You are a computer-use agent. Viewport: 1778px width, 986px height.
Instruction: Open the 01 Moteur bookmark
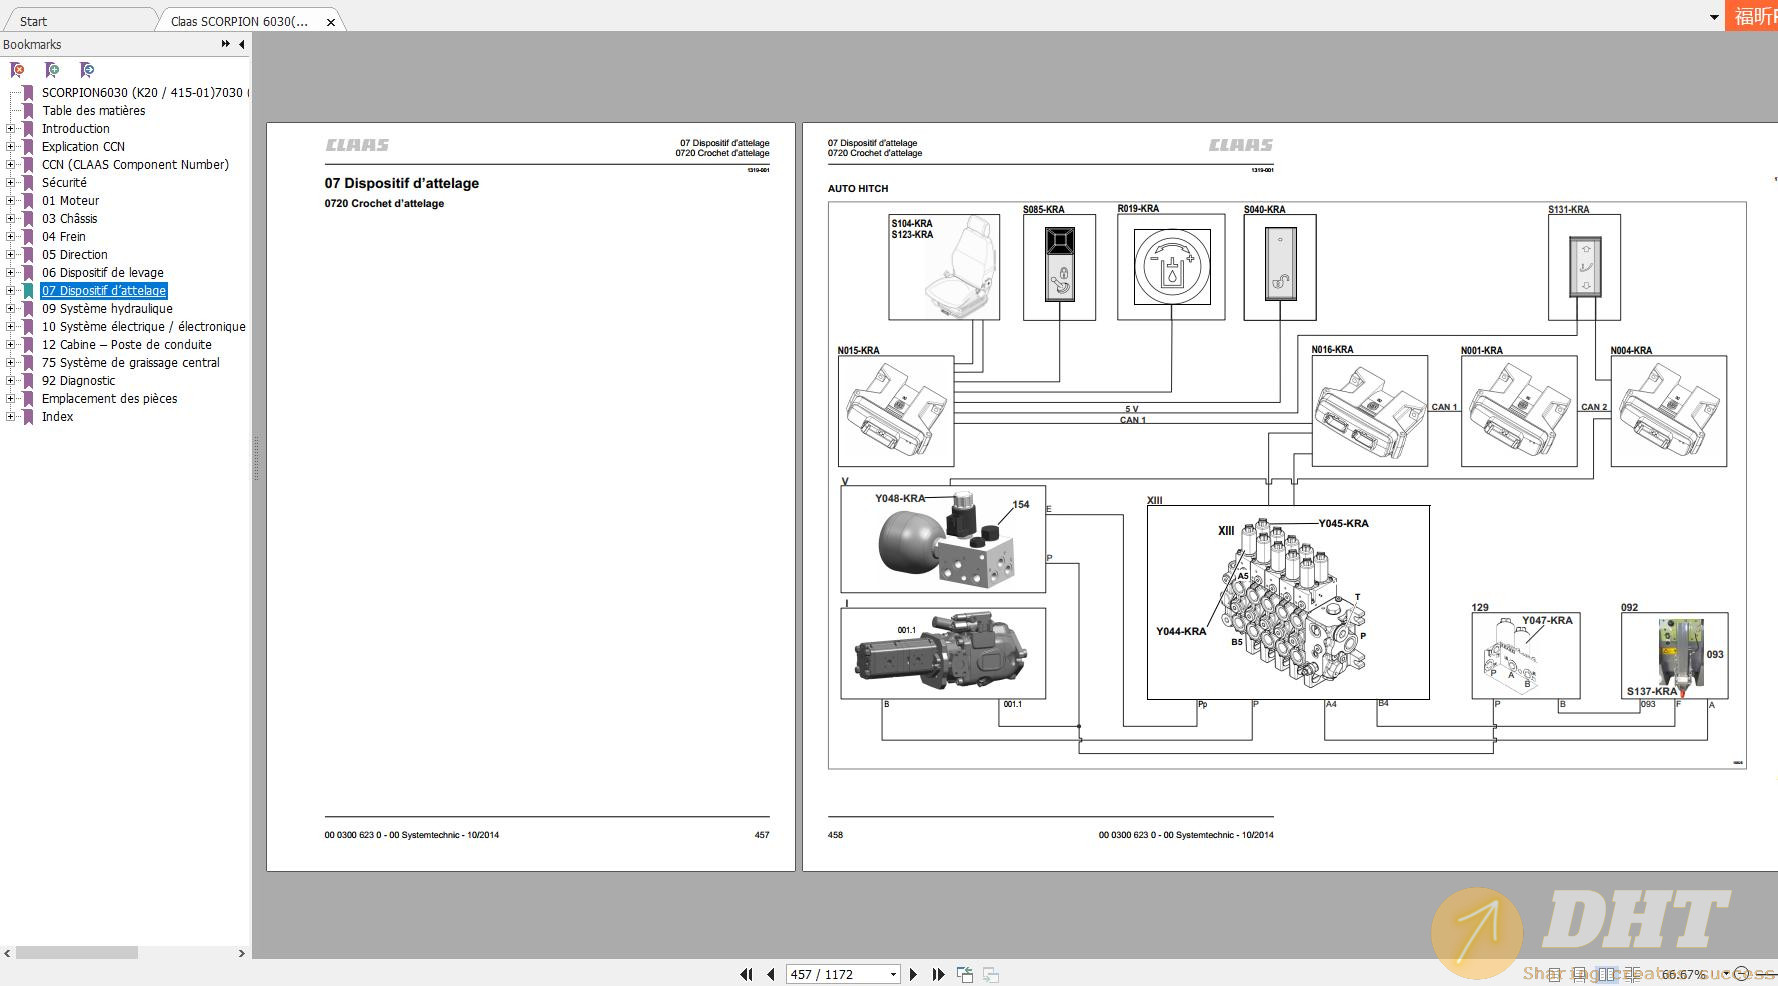pyautogui.click(x=70, y=200)
